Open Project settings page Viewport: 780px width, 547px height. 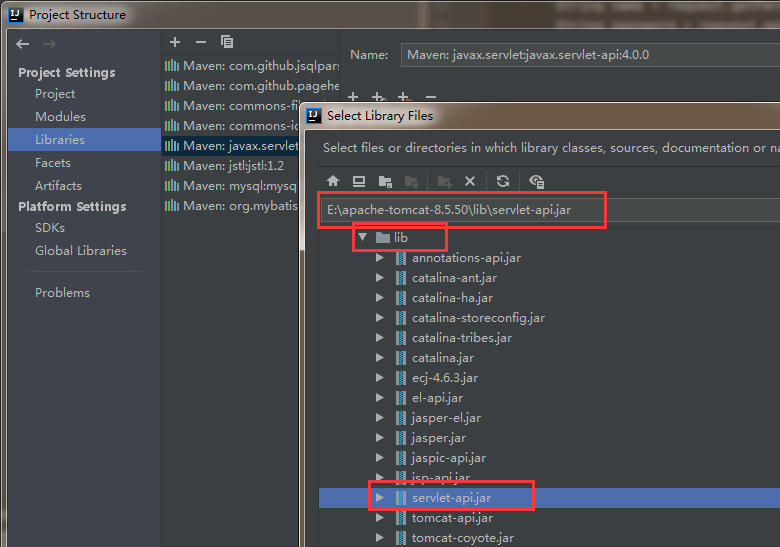[x=55, y=94]
